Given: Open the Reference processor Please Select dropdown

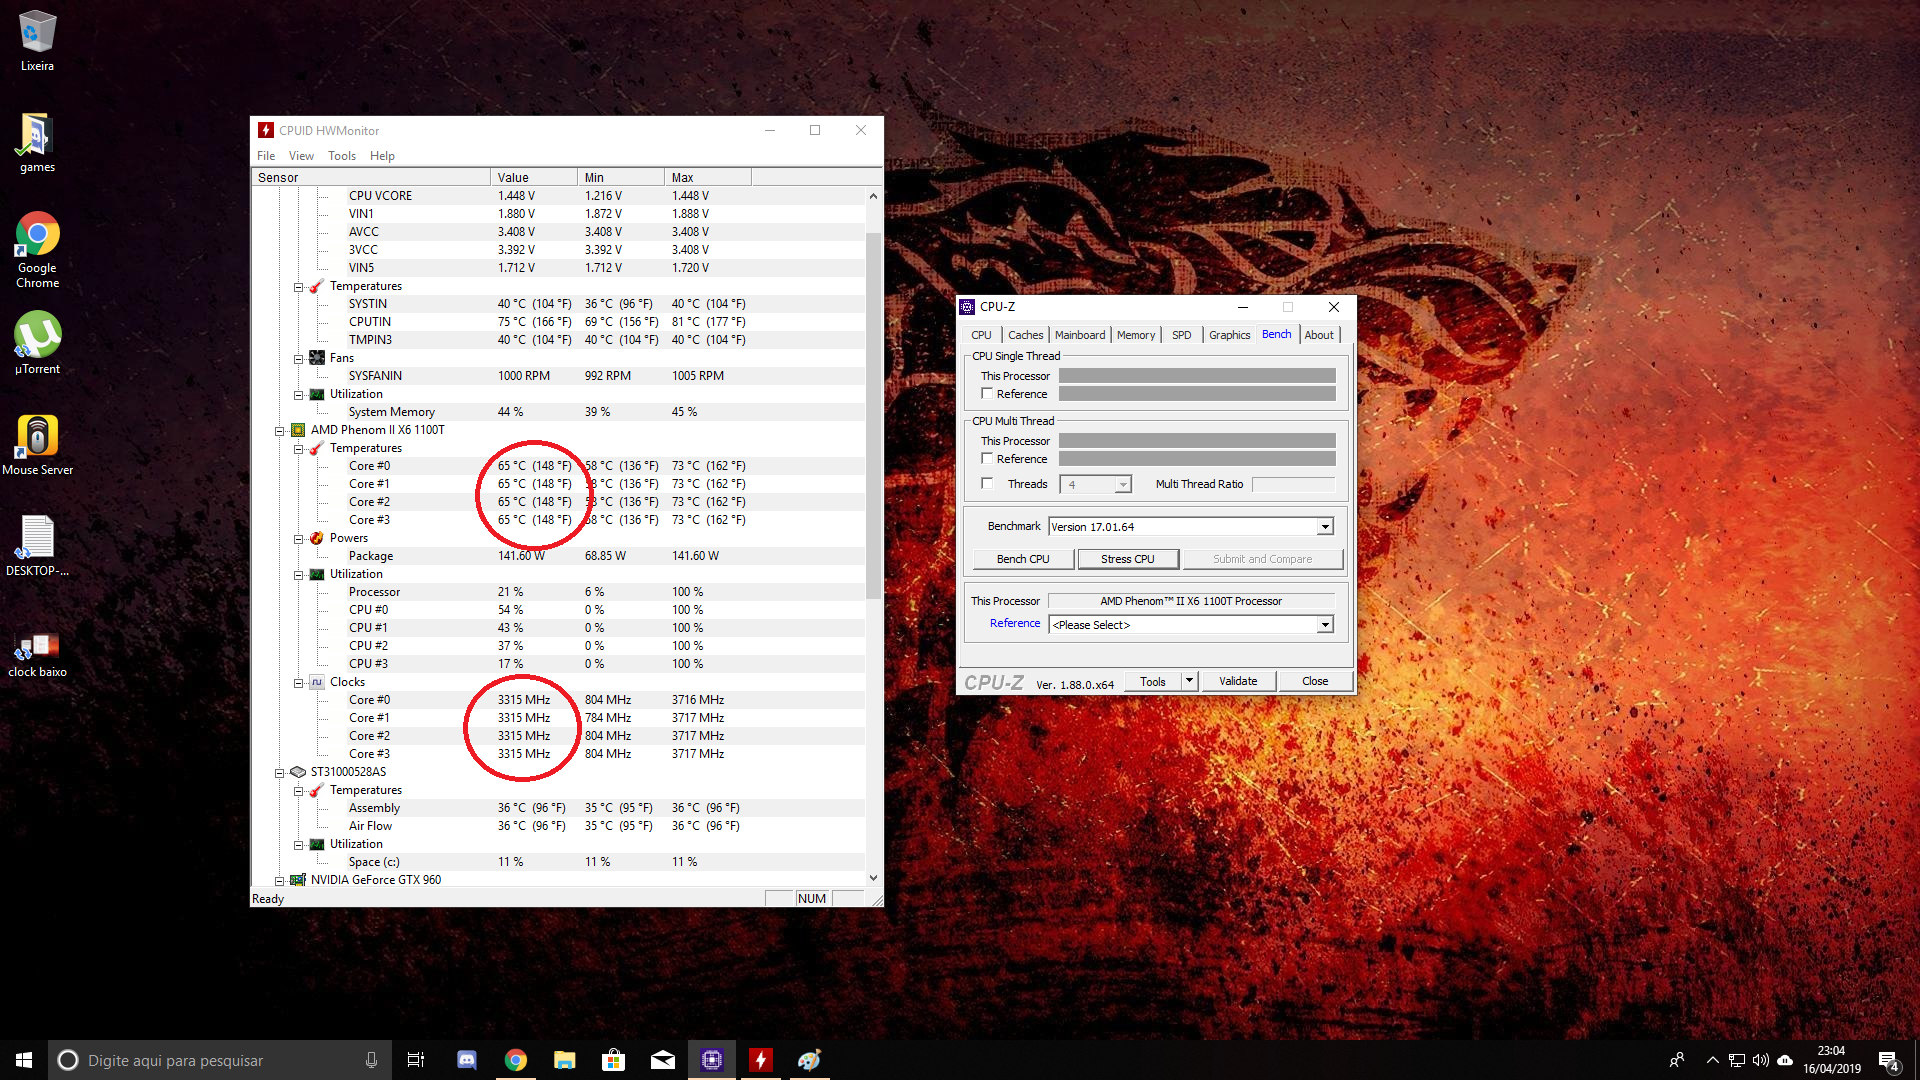Looking at the screenshot, I should 1325,625.
